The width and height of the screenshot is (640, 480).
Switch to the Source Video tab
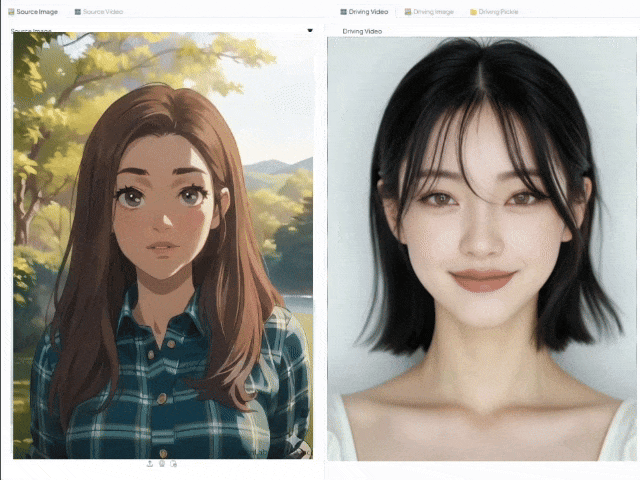tap(103, 11)
